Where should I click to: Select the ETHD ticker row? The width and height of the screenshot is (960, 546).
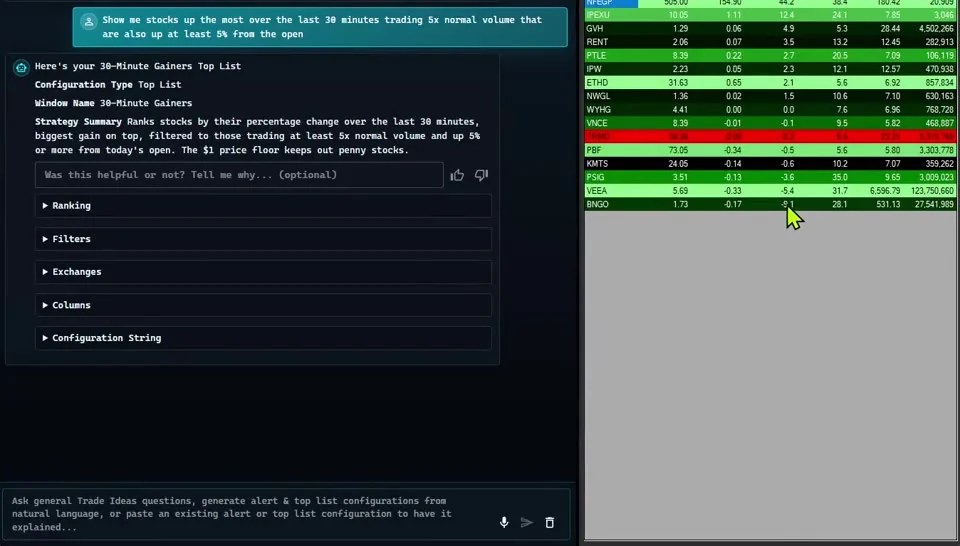click(x=770, y=83)
